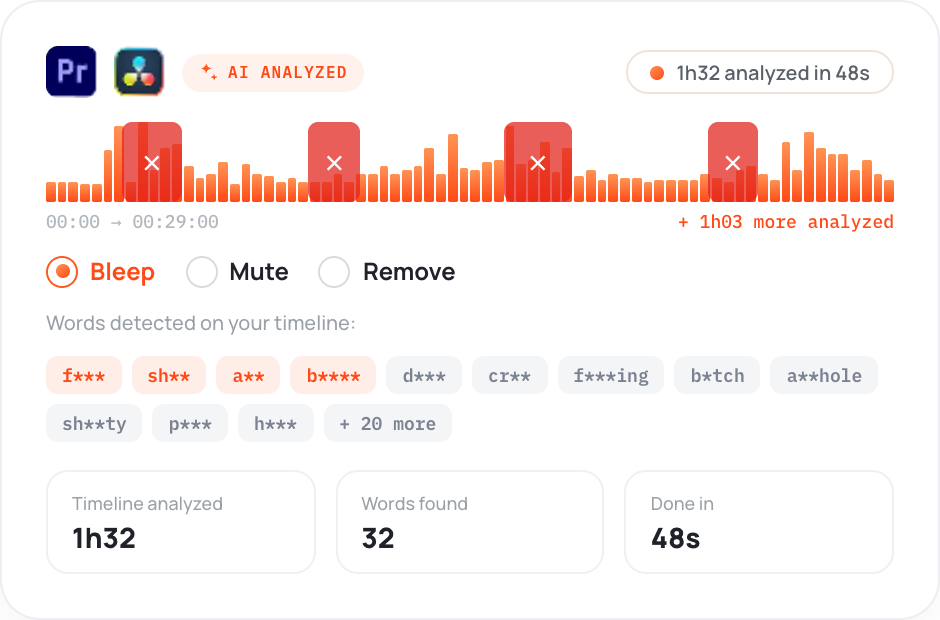
Task: Toggle the 'a**hole' word chip
Action: click(824, 375)
